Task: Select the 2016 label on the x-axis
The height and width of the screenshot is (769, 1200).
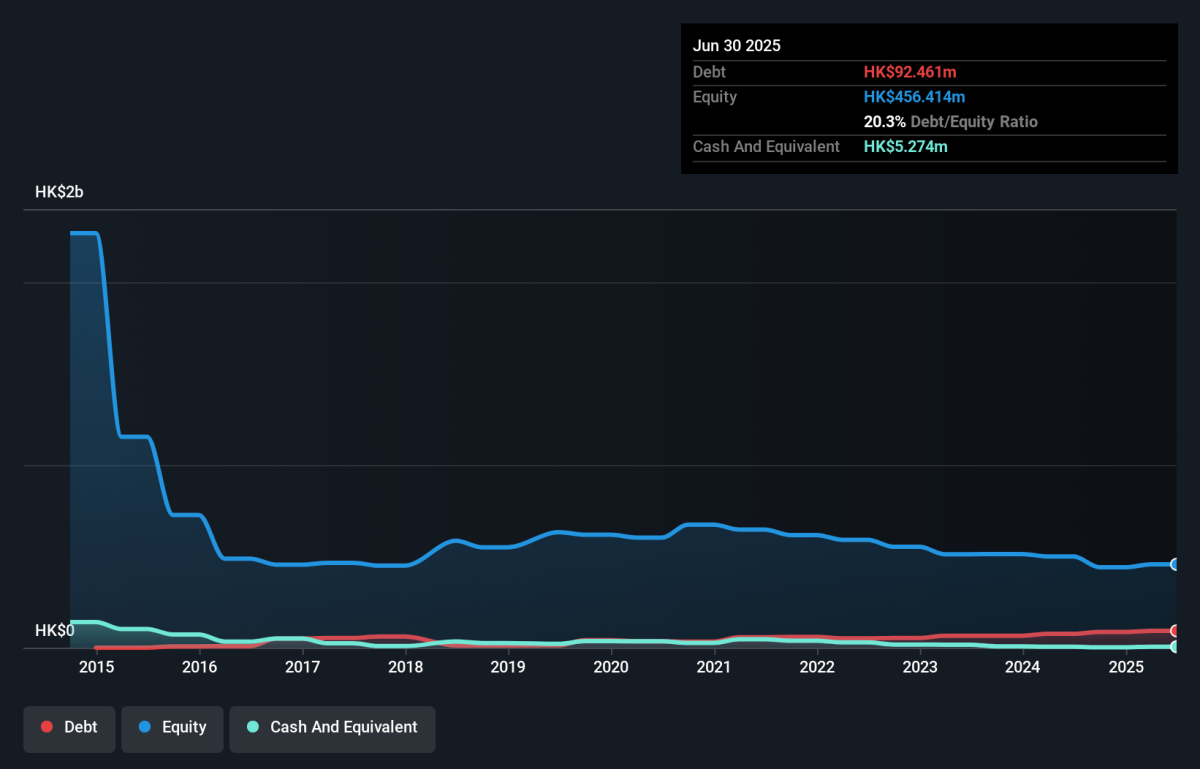Action: point(200,667)
